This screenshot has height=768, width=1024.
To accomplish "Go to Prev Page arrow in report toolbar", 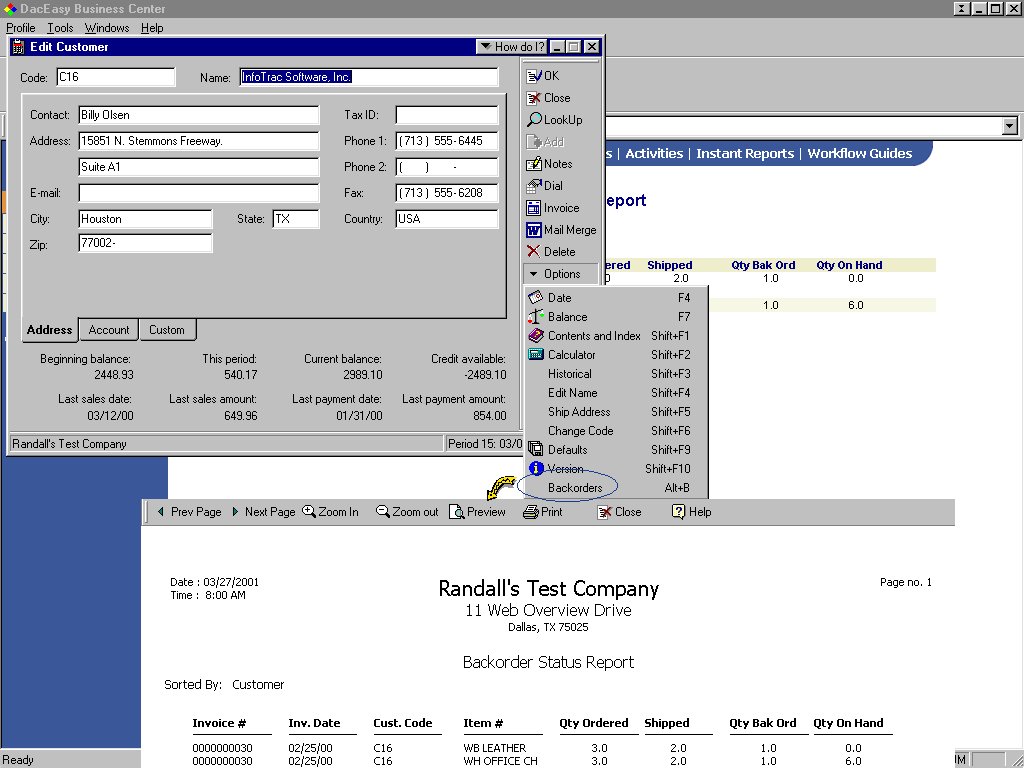I will (x=161, y=512).
